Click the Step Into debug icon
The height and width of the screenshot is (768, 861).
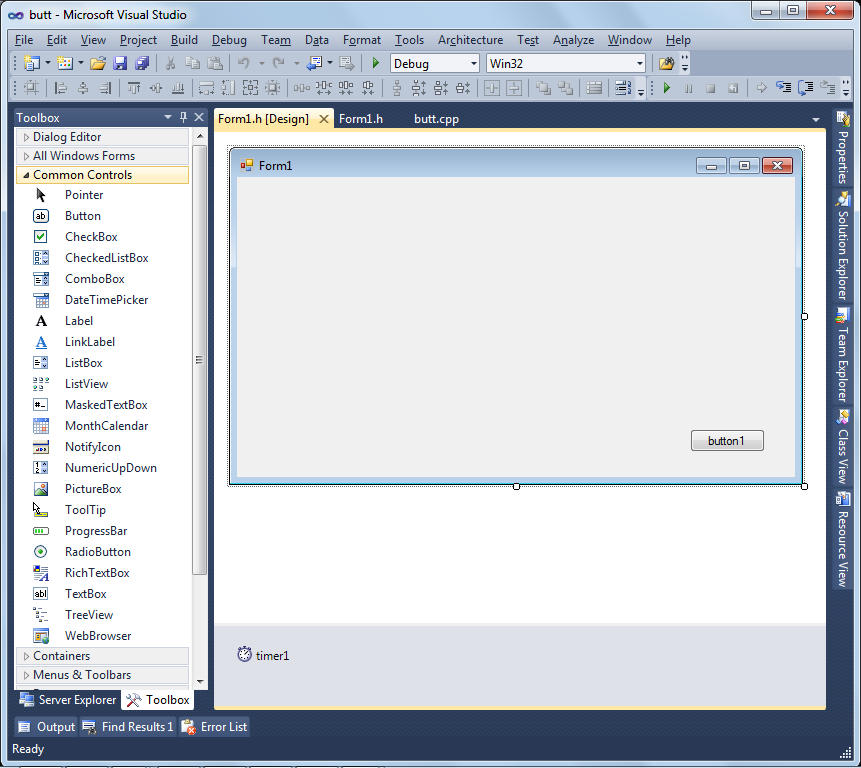click(x=784, y=88)
